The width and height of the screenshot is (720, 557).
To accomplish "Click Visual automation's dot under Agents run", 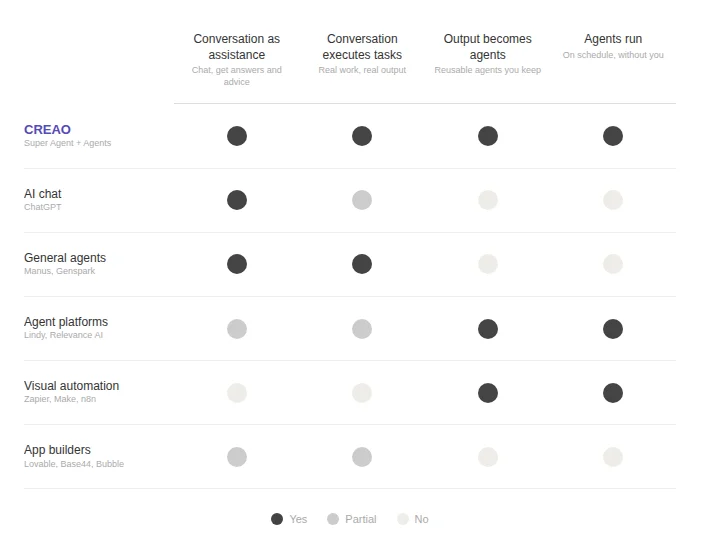I will coord(613,393).
